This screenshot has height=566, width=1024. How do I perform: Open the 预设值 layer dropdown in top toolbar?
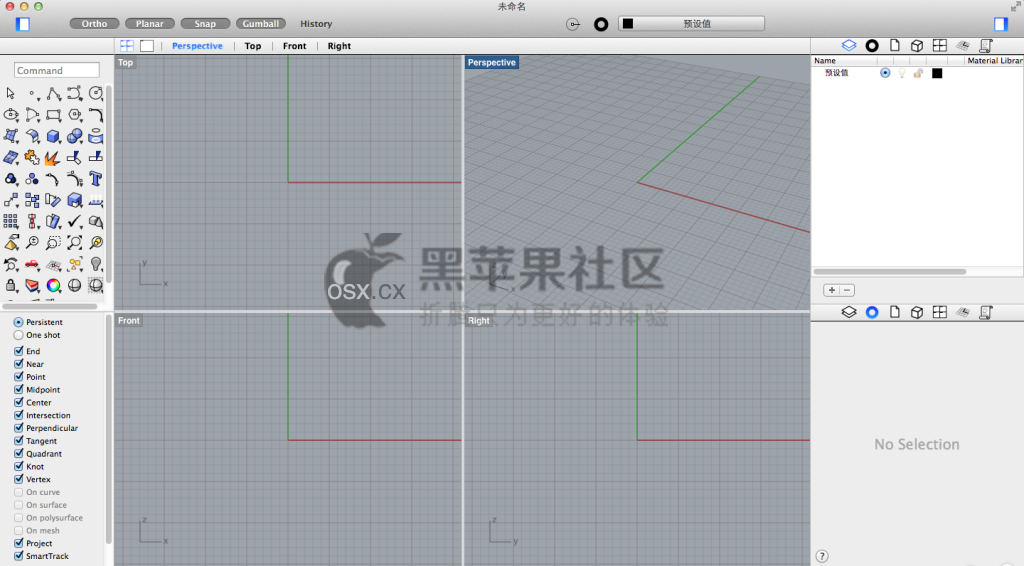click(691, 24)
